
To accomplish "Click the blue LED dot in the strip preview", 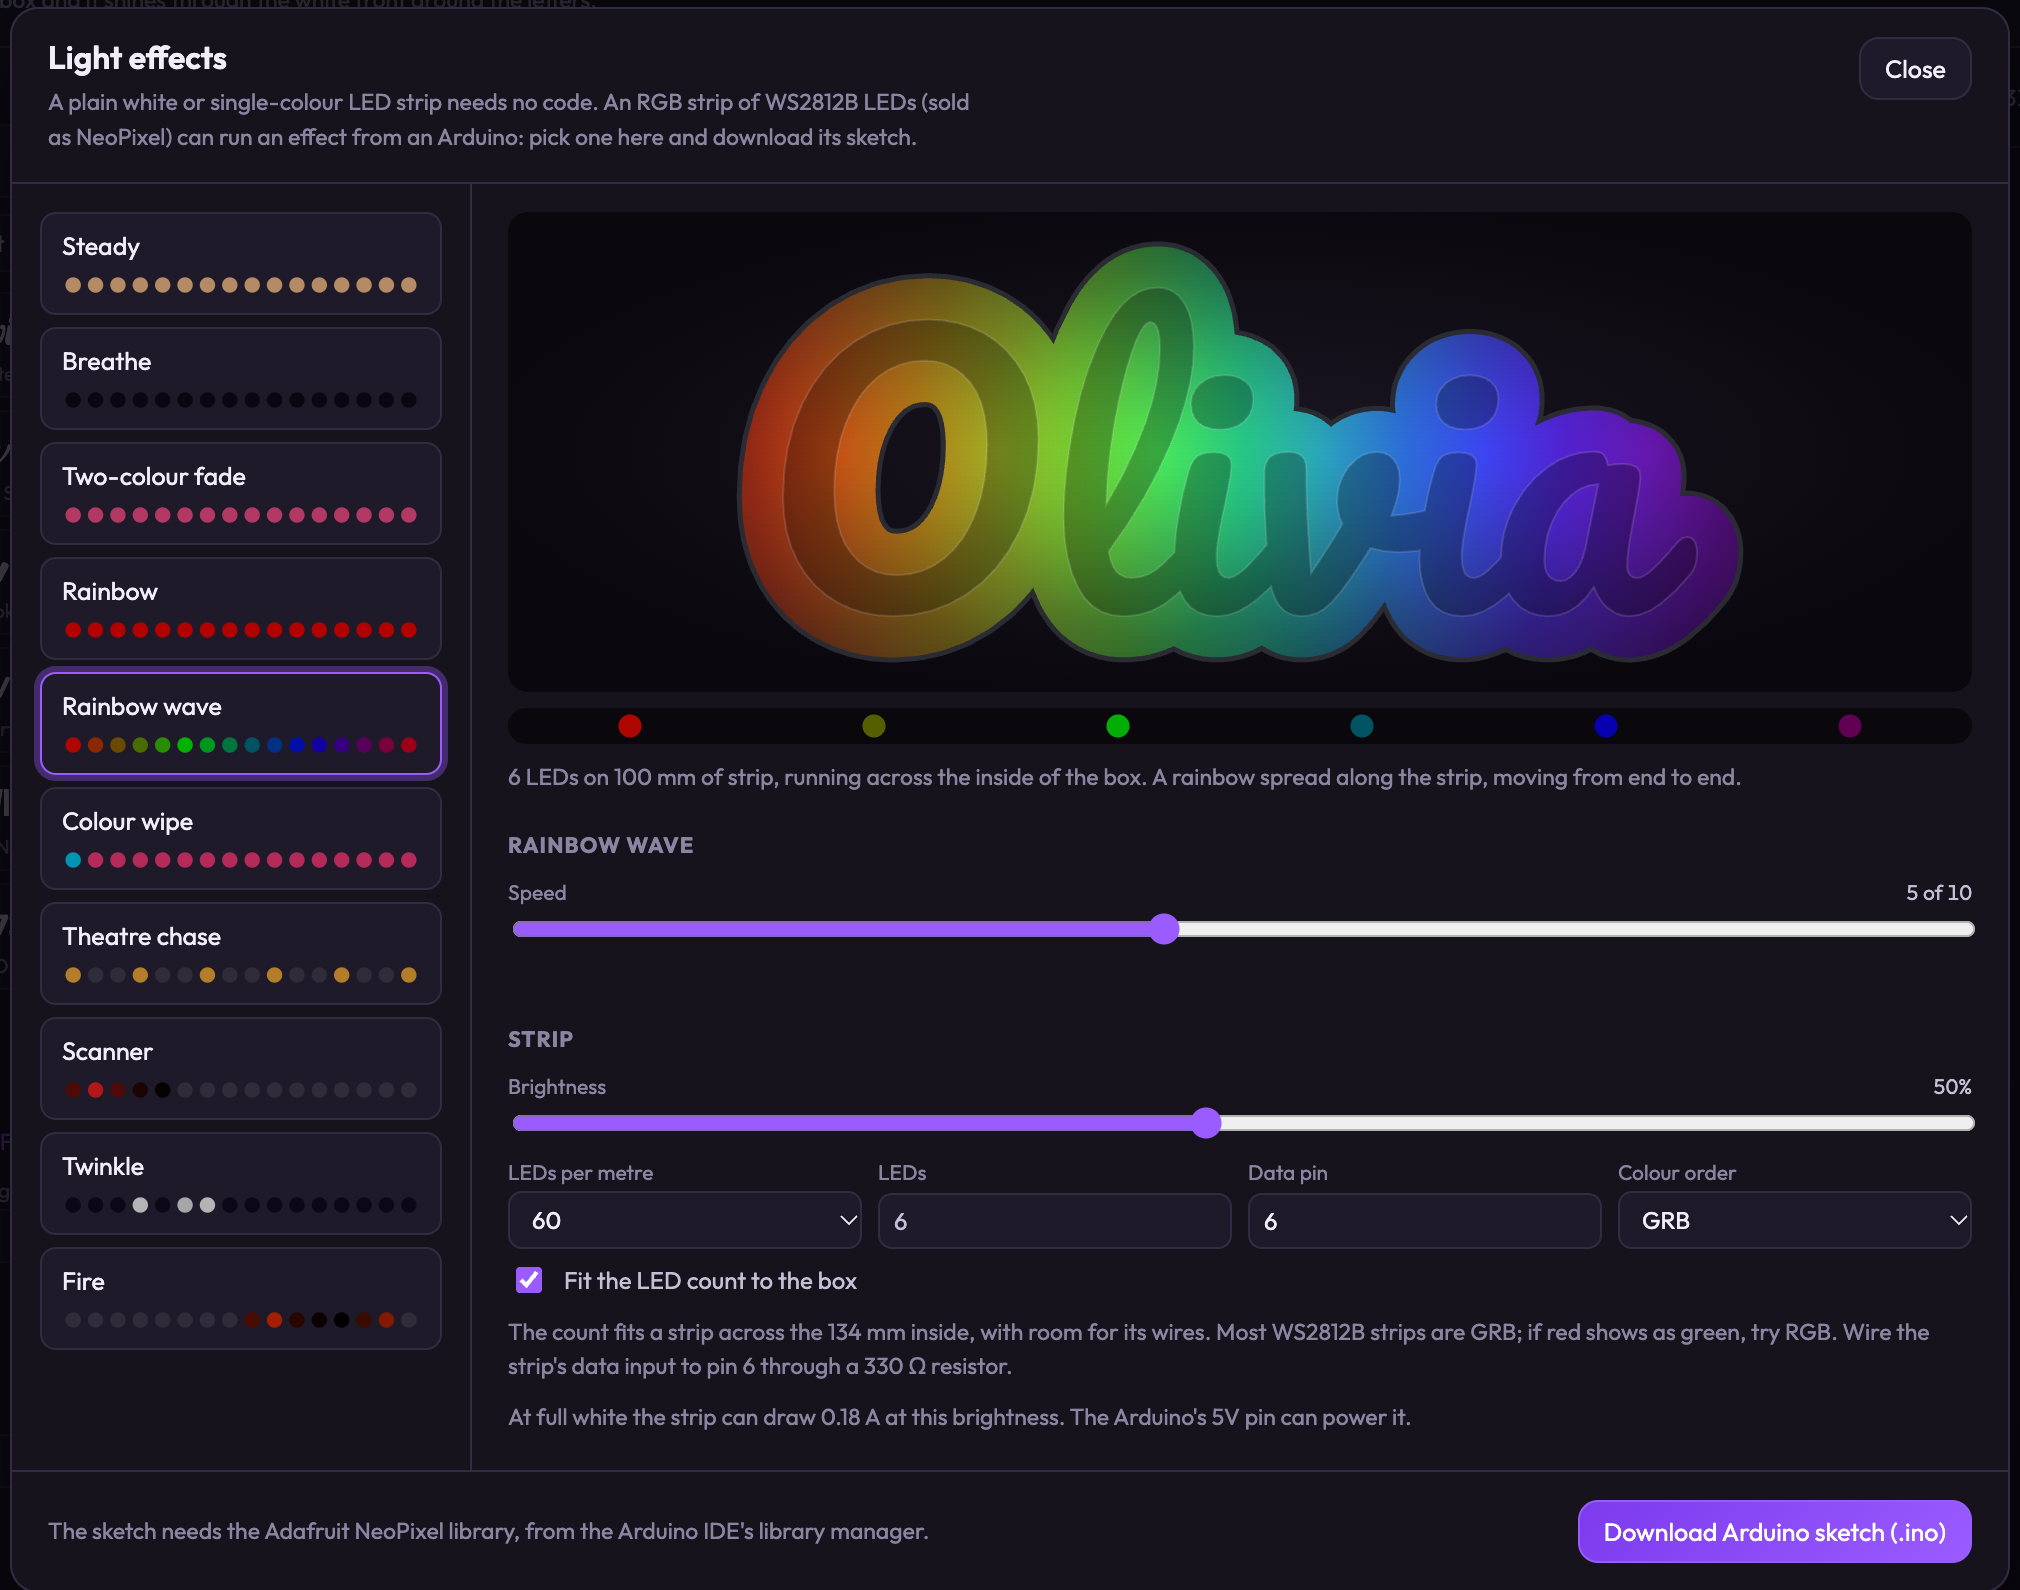I will [1606, 726].
